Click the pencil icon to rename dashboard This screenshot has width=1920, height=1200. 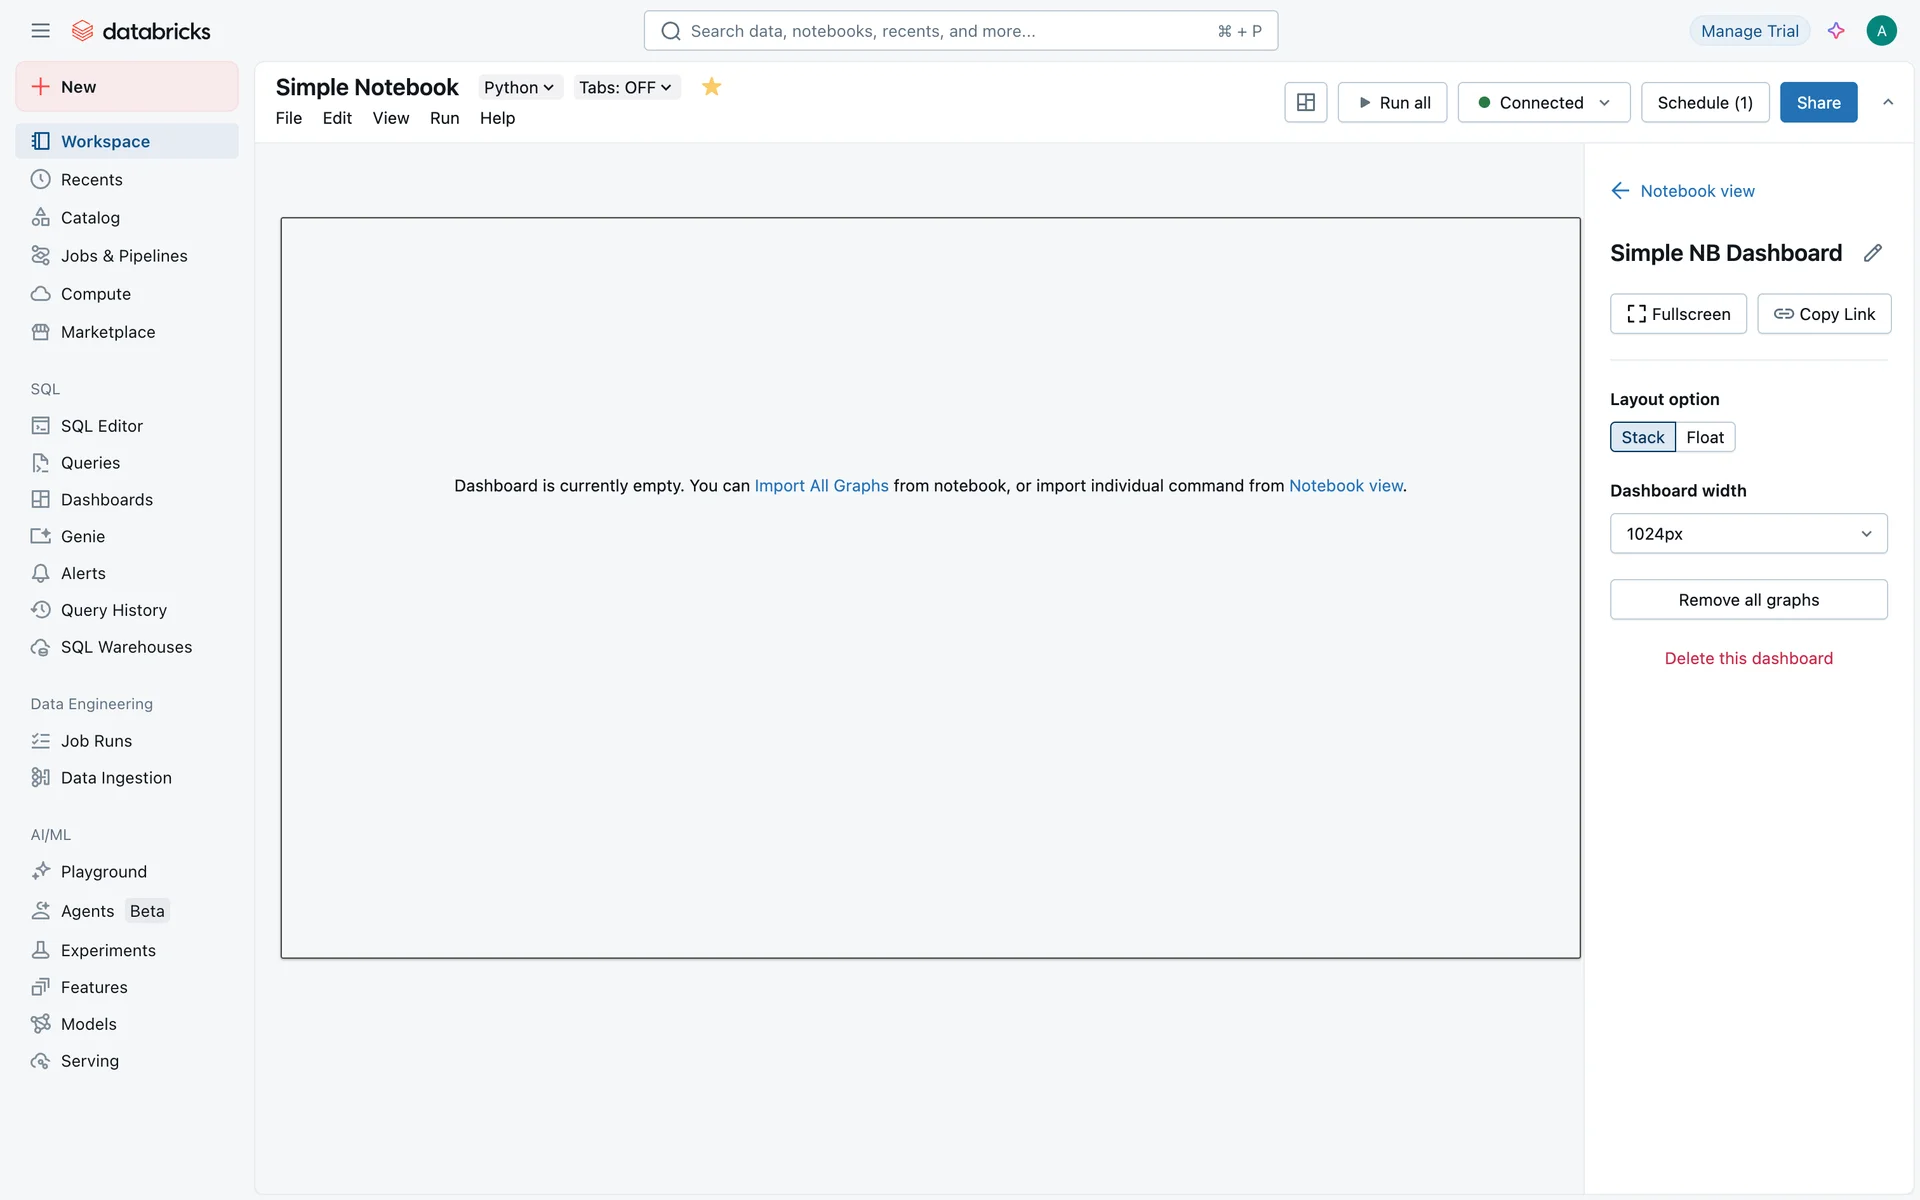[x=1872, y=253]
